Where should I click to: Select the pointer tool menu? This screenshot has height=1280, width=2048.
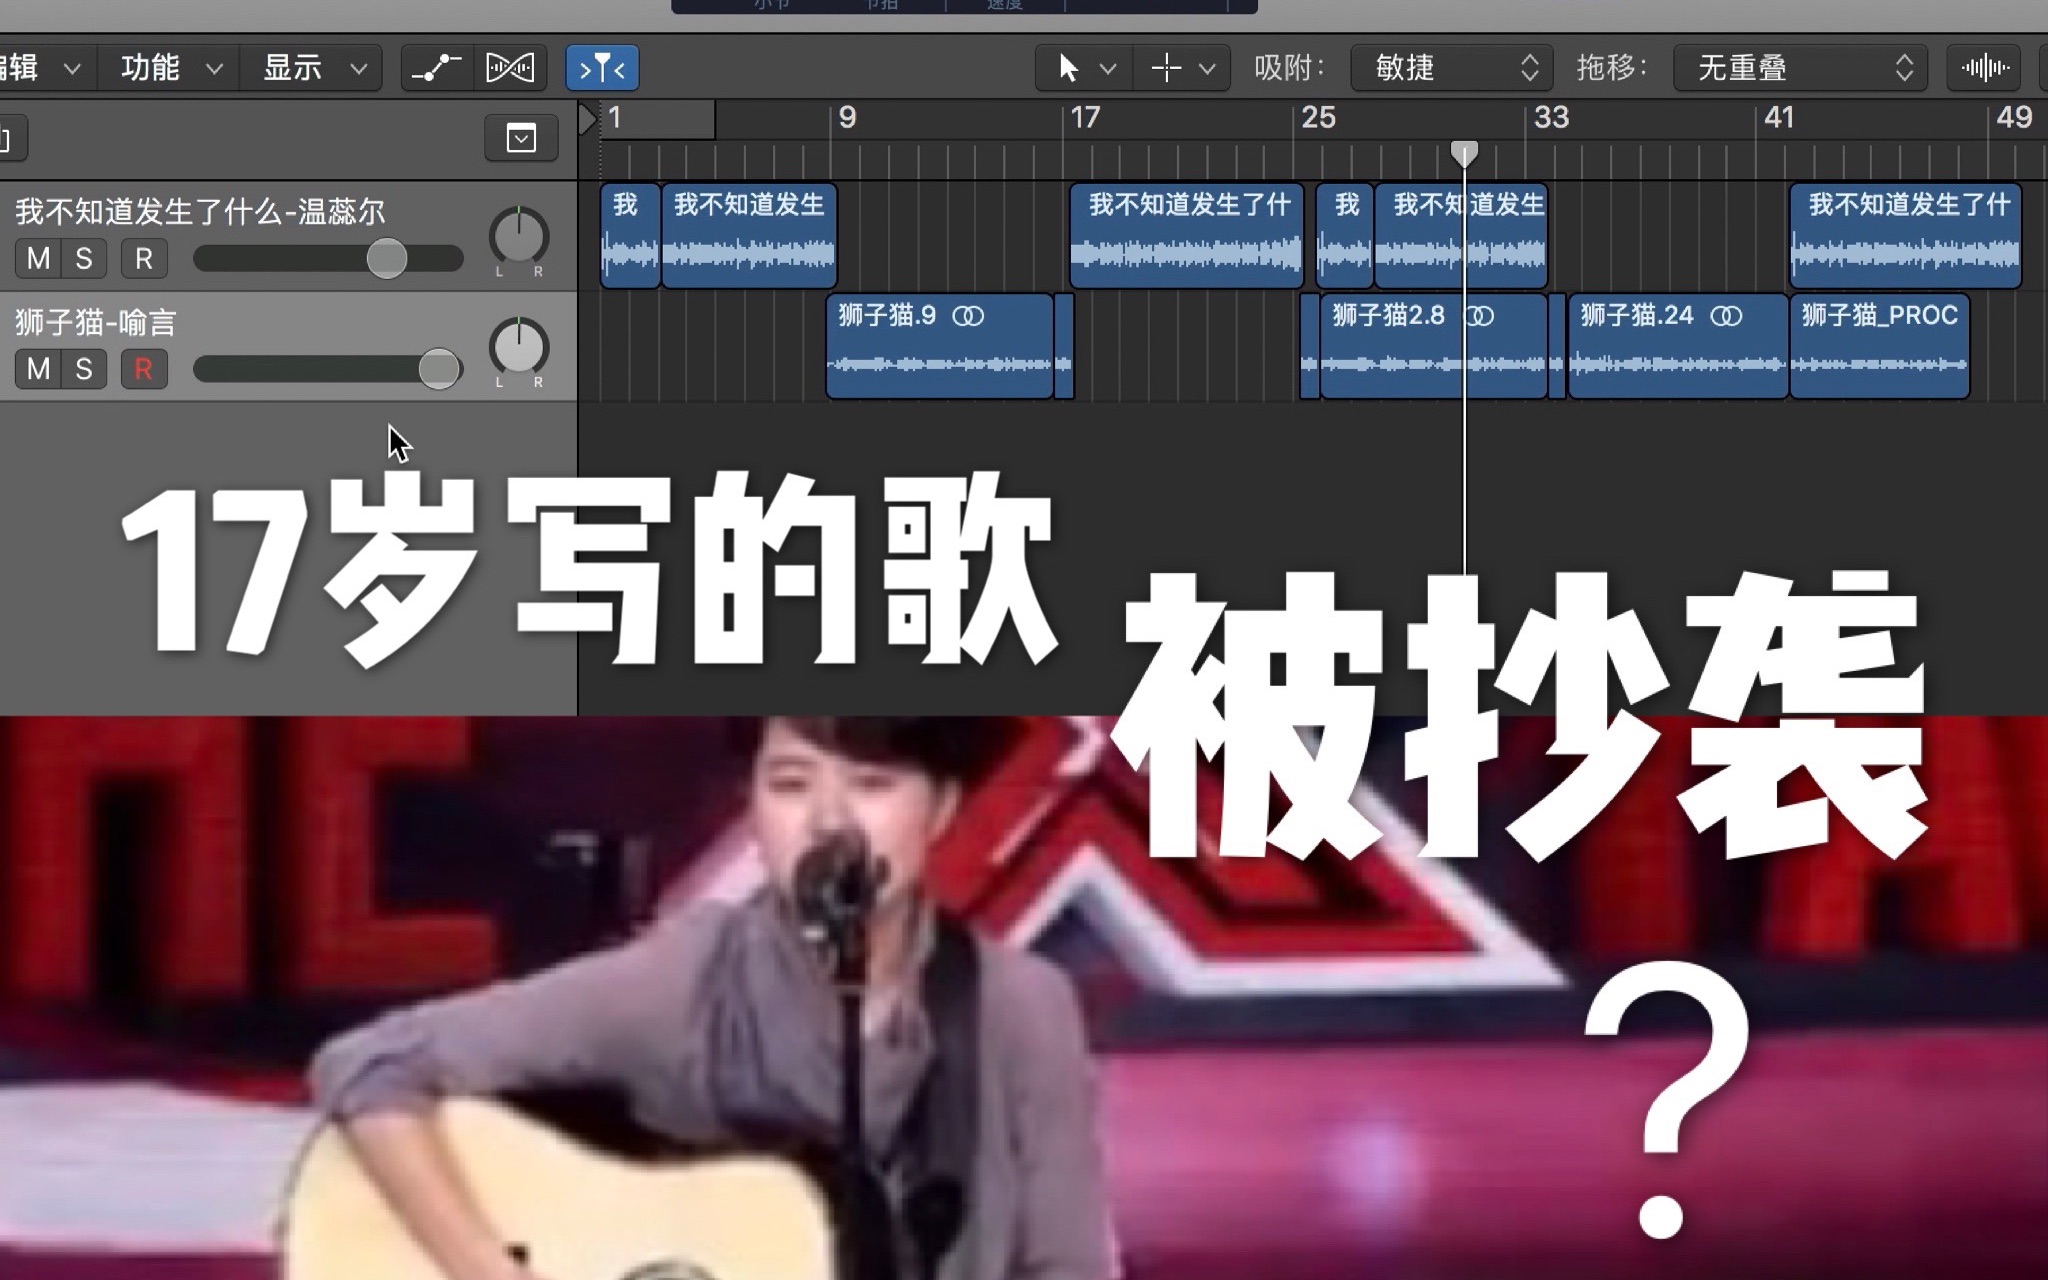(x=1084, y=68)
